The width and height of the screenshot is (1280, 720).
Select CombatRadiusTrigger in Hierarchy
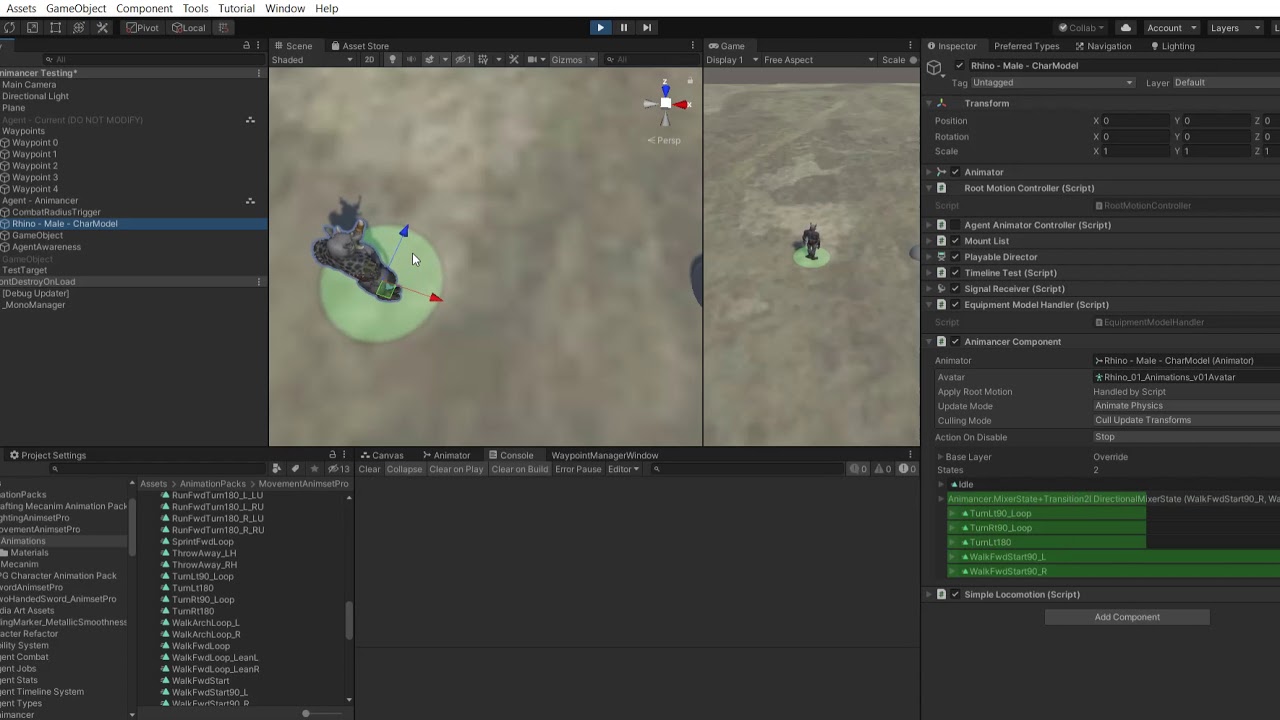click(x=56, y=212)
